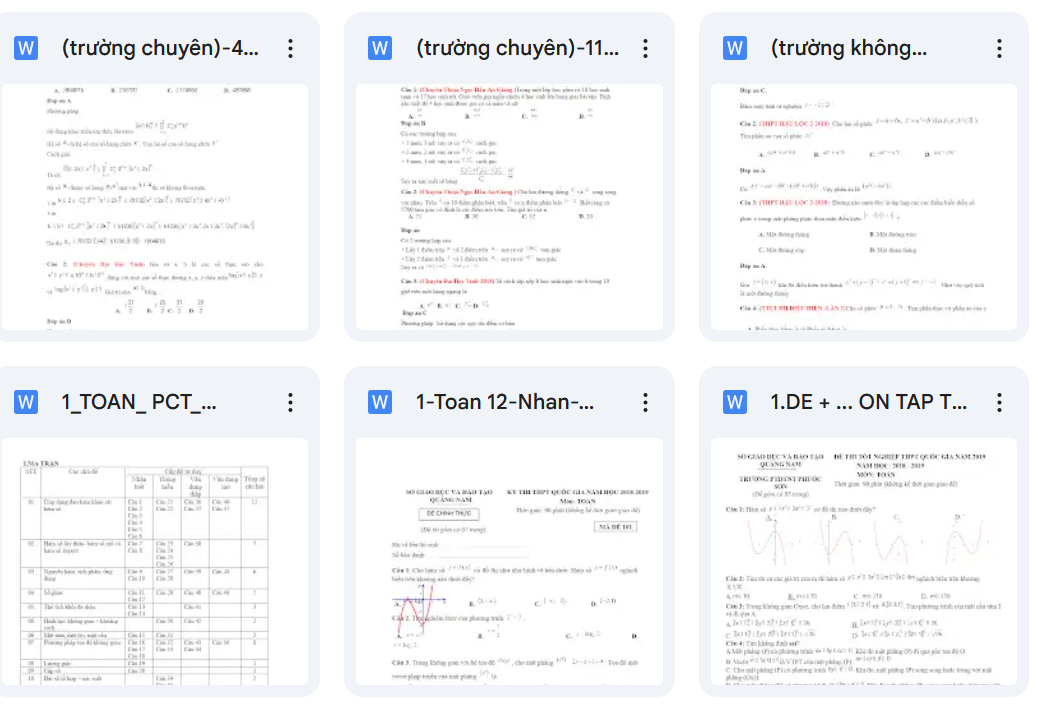Click the "(trường không..." document preview
Screen dimensions: 1037x712
pyautogui.click(x=863, y=207)
